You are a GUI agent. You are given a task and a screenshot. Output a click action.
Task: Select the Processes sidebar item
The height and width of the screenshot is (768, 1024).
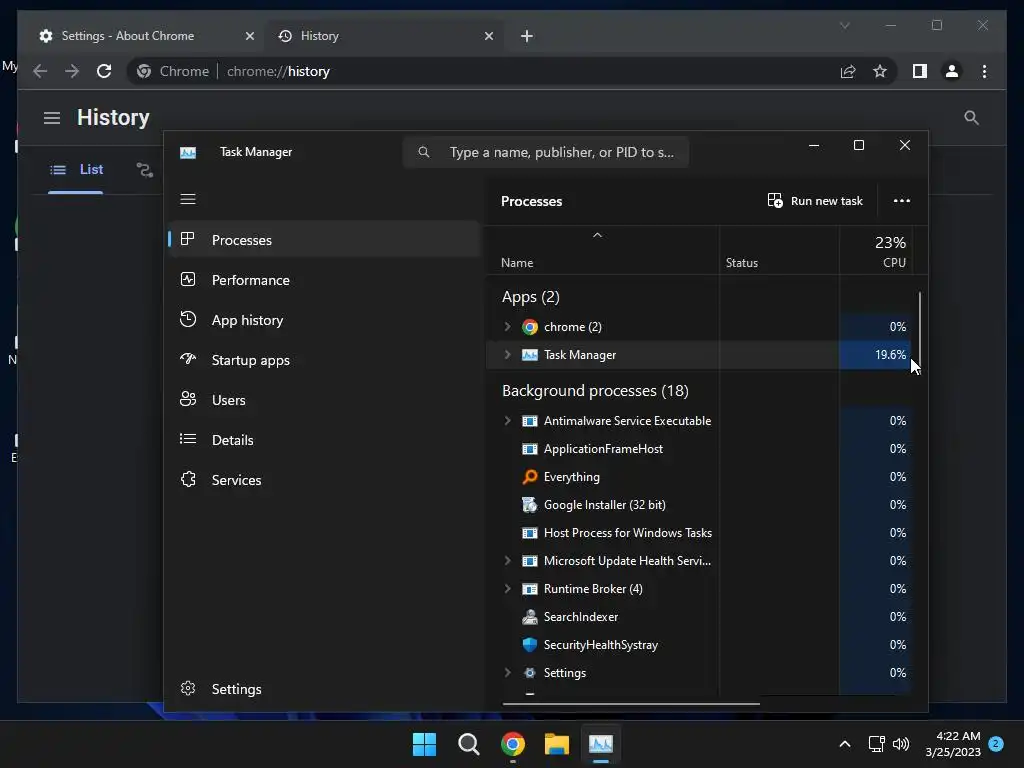click(325, 240)
